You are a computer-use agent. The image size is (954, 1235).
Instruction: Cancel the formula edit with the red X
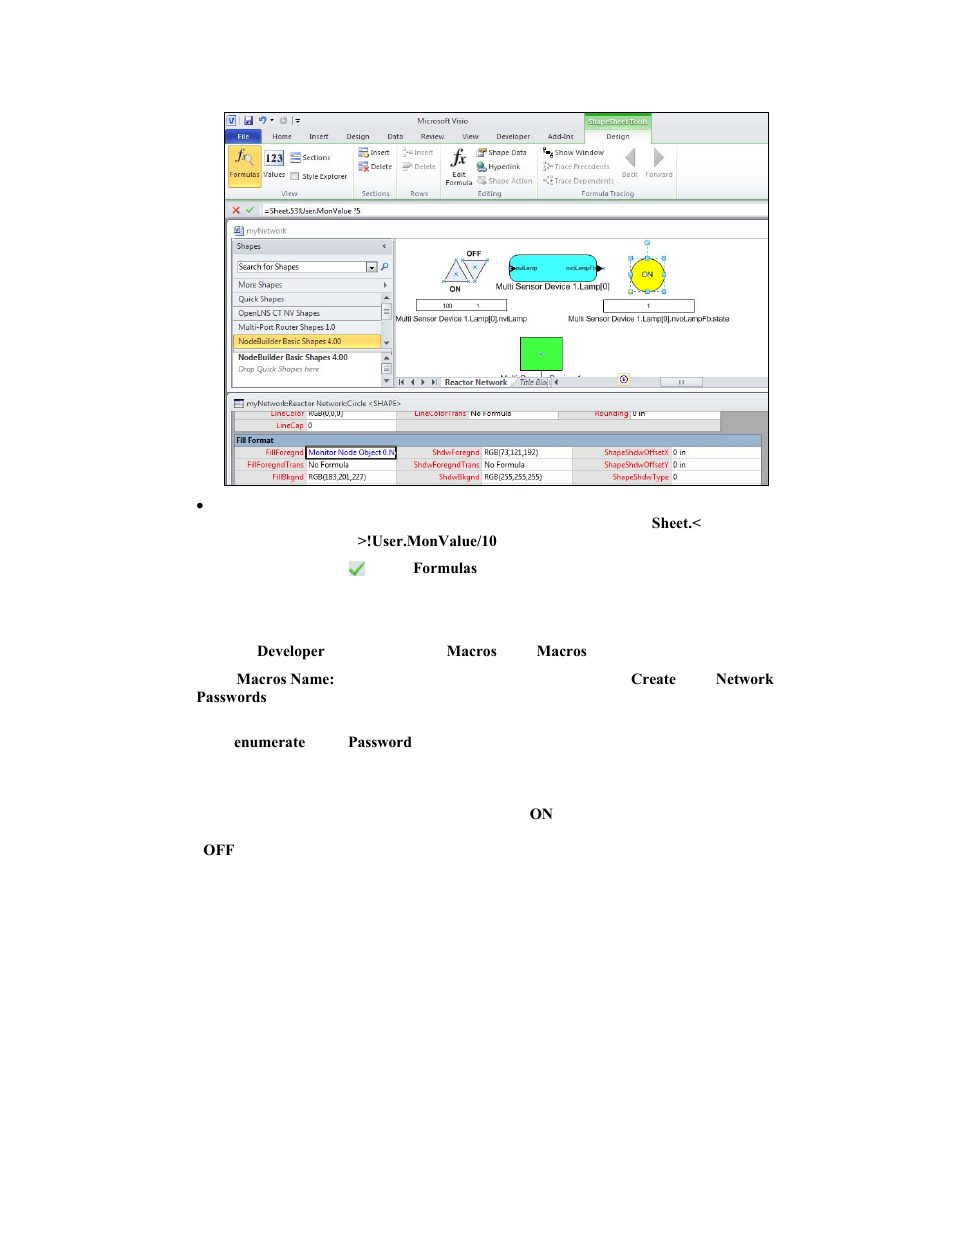tap(236, 210)
